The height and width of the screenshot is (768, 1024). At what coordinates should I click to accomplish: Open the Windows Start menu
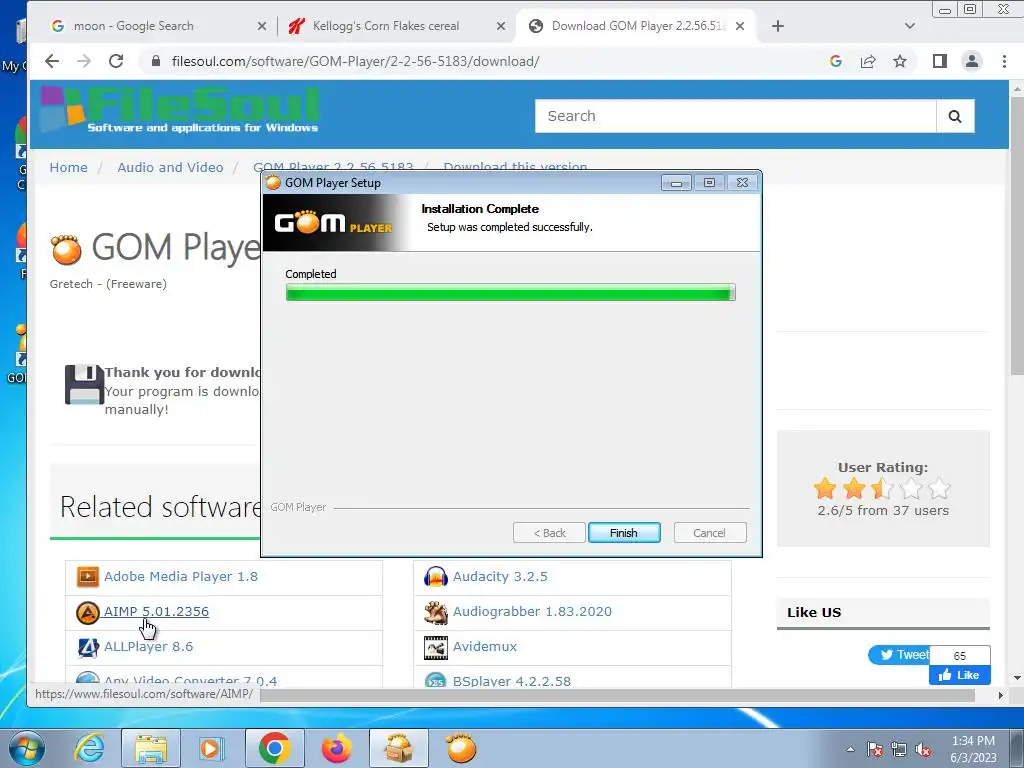(26, 748)
